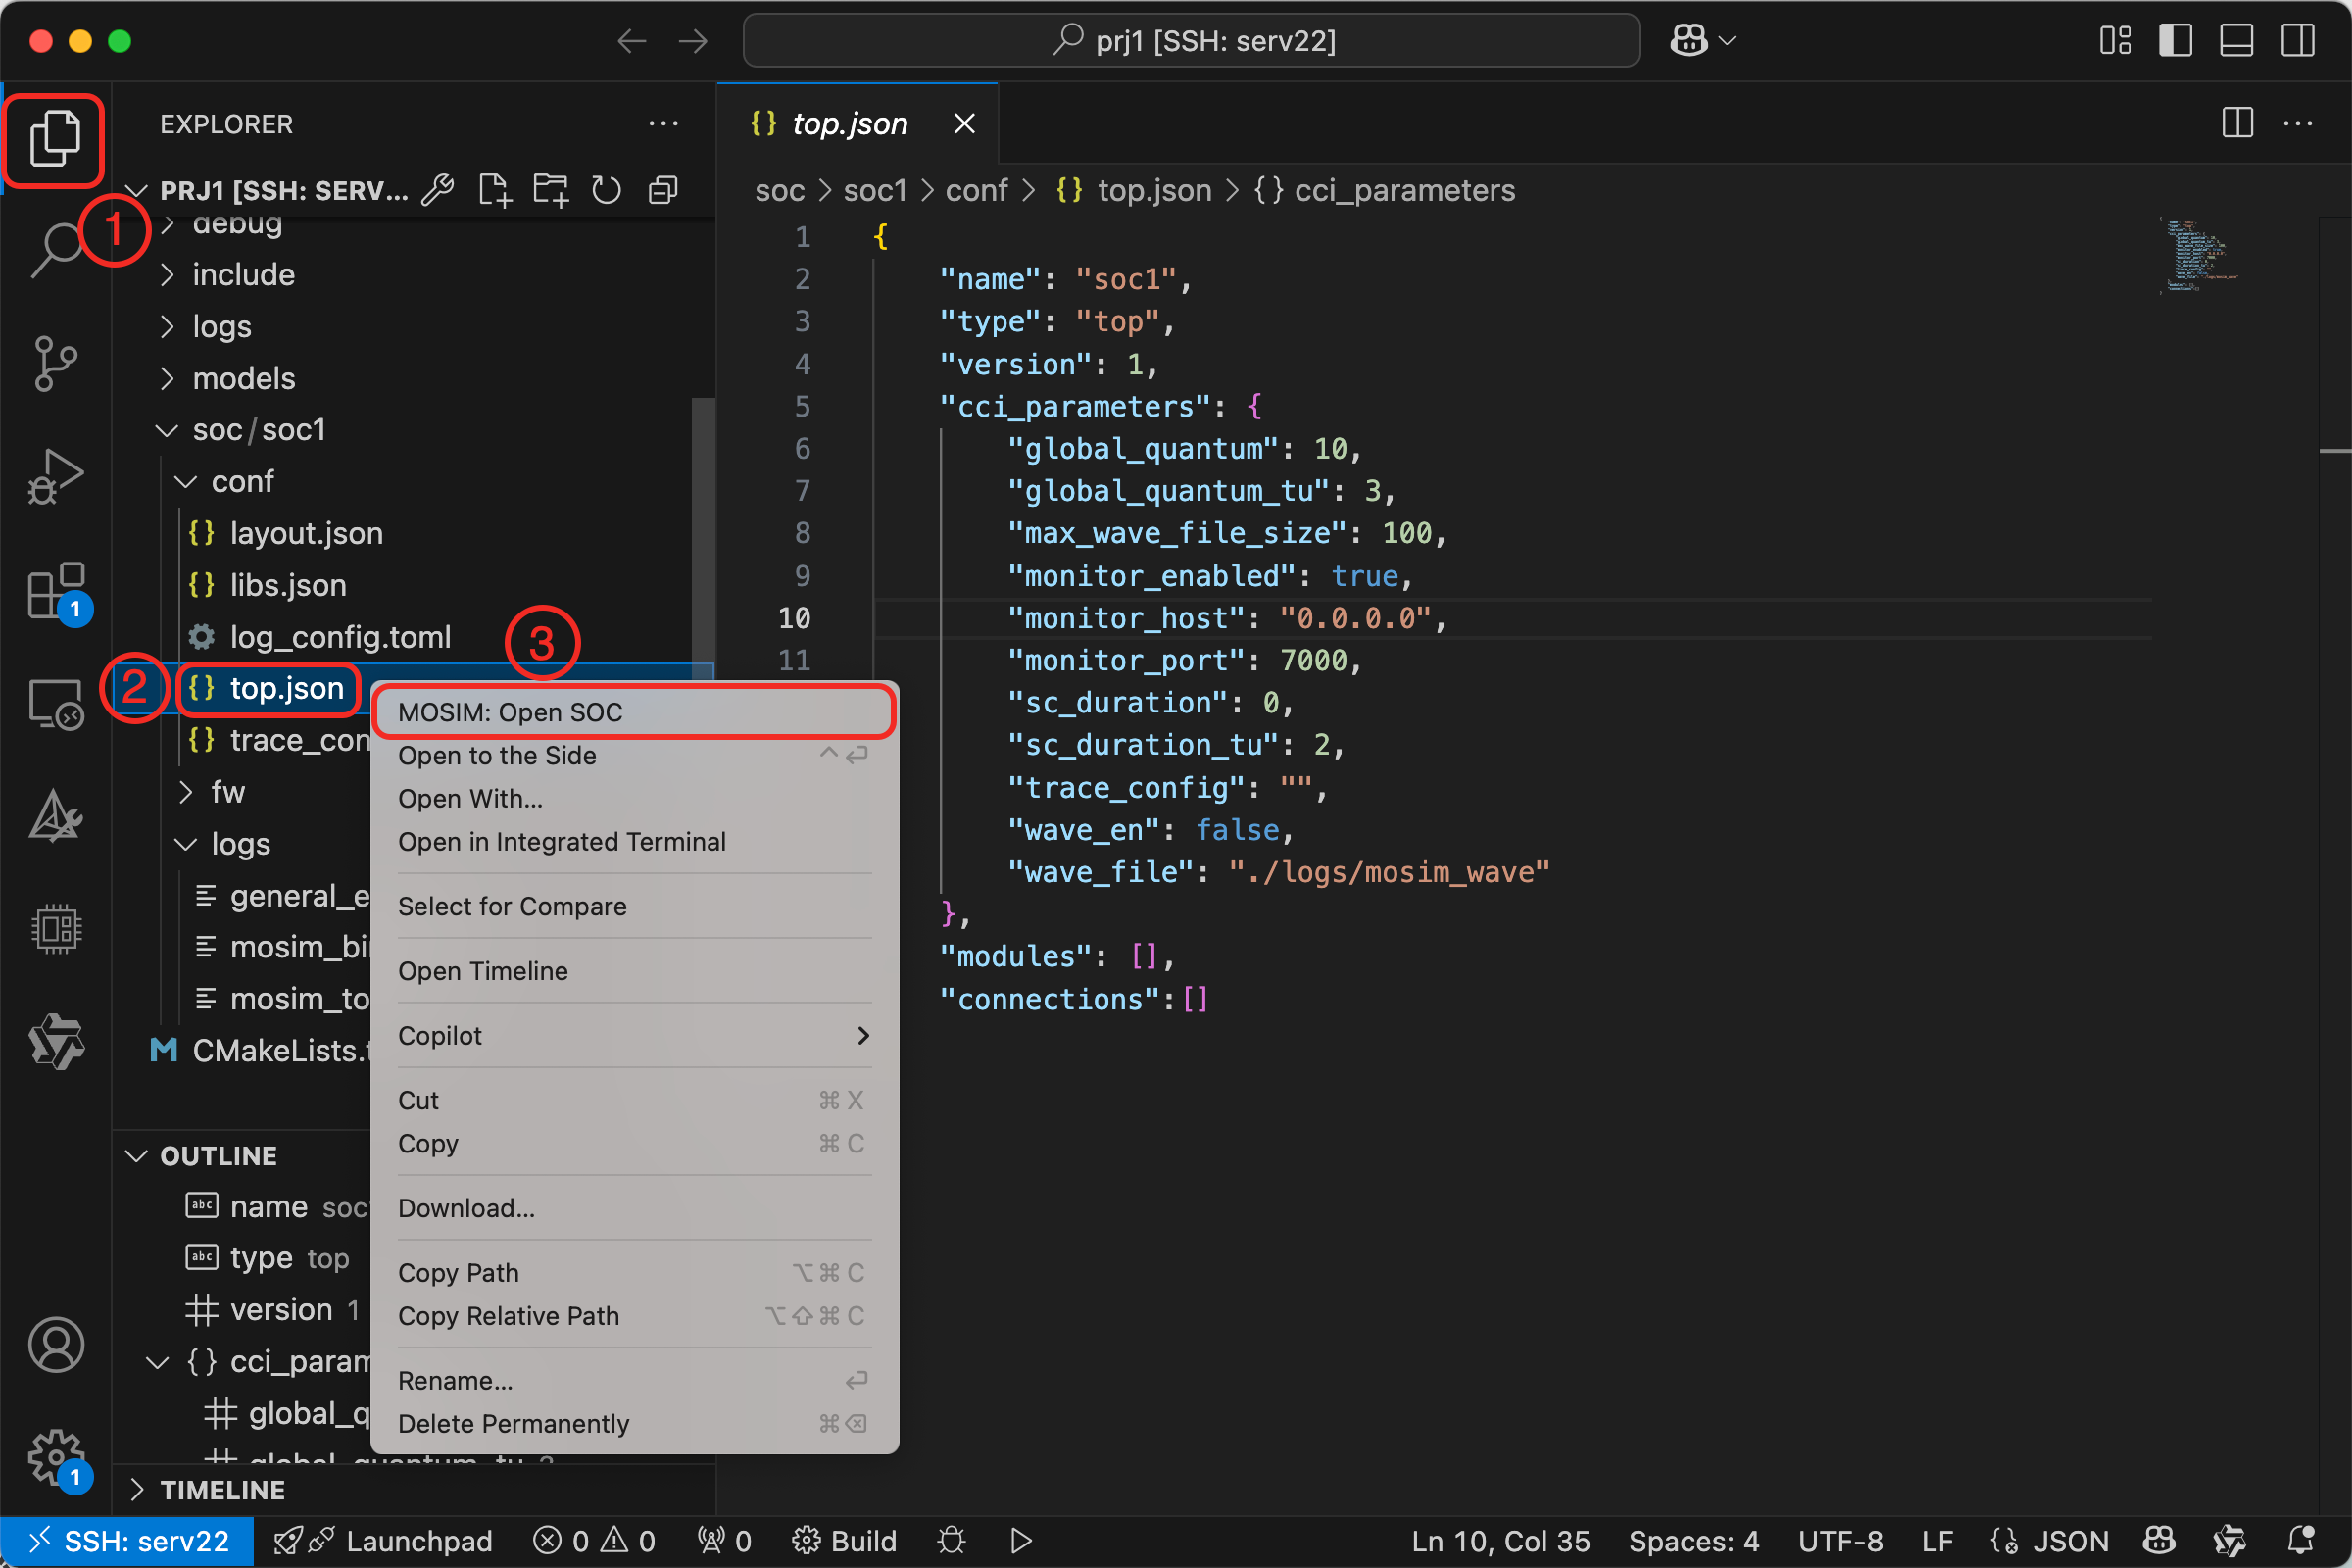
Task: Open errors and warnings status item
Action: click(x=594, y=1541)
